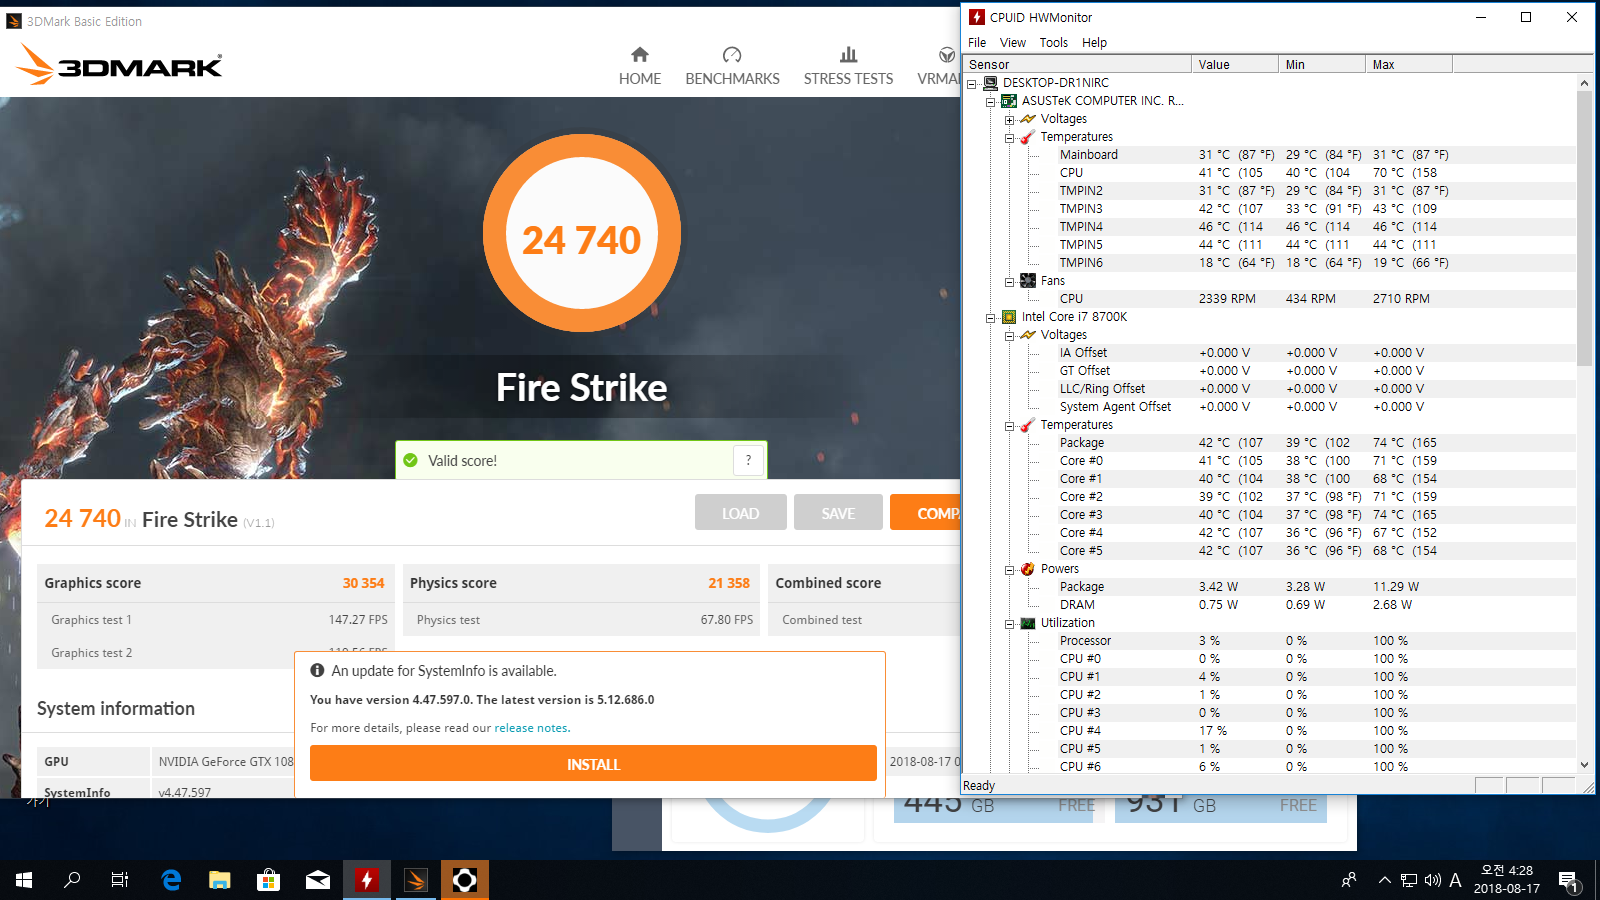Open the Windows Start menu
Image resolution: width=1600 pixels, height=900 pixels.
[x=24, y=880]
